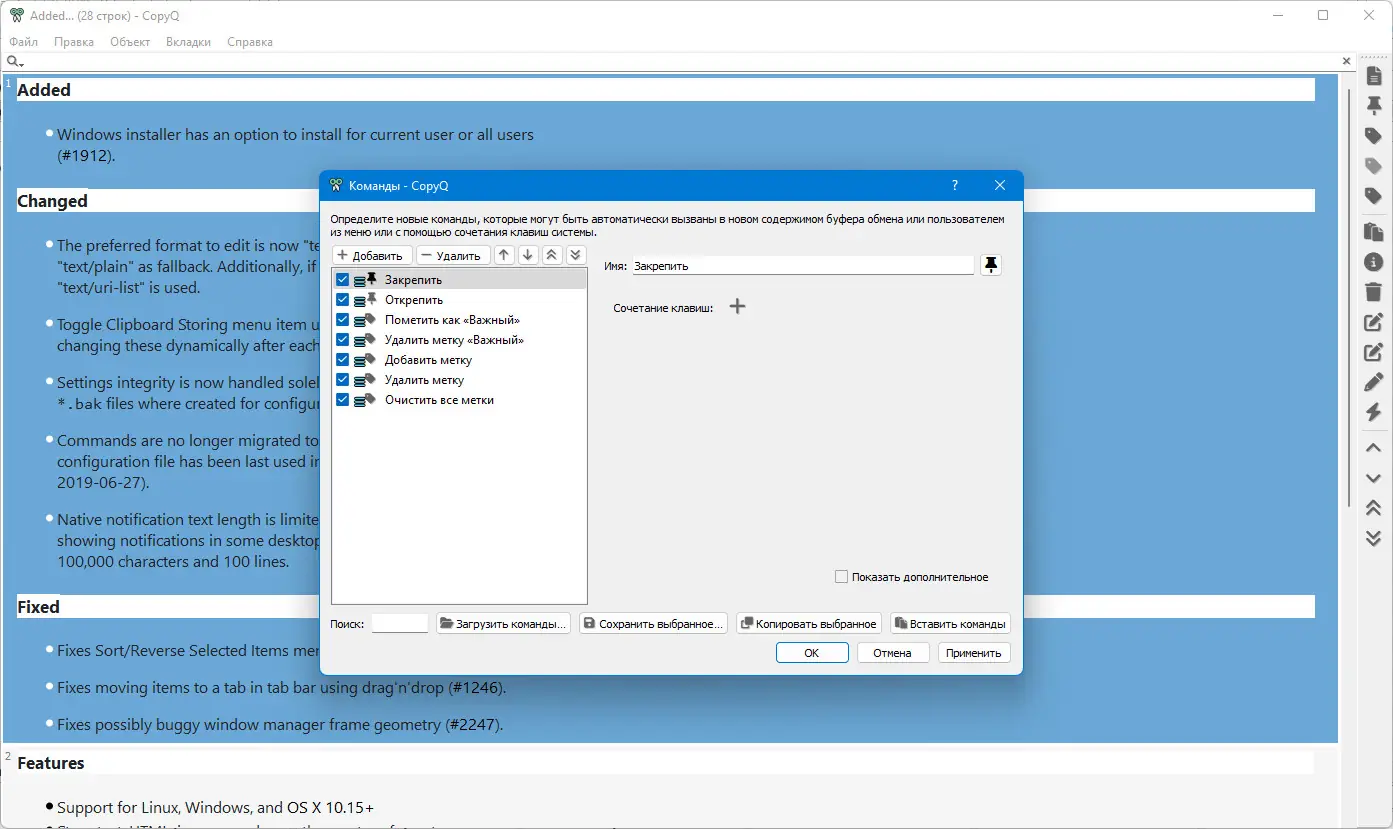
Task: Open the Объект menu
Action: [x=130, y=42]
